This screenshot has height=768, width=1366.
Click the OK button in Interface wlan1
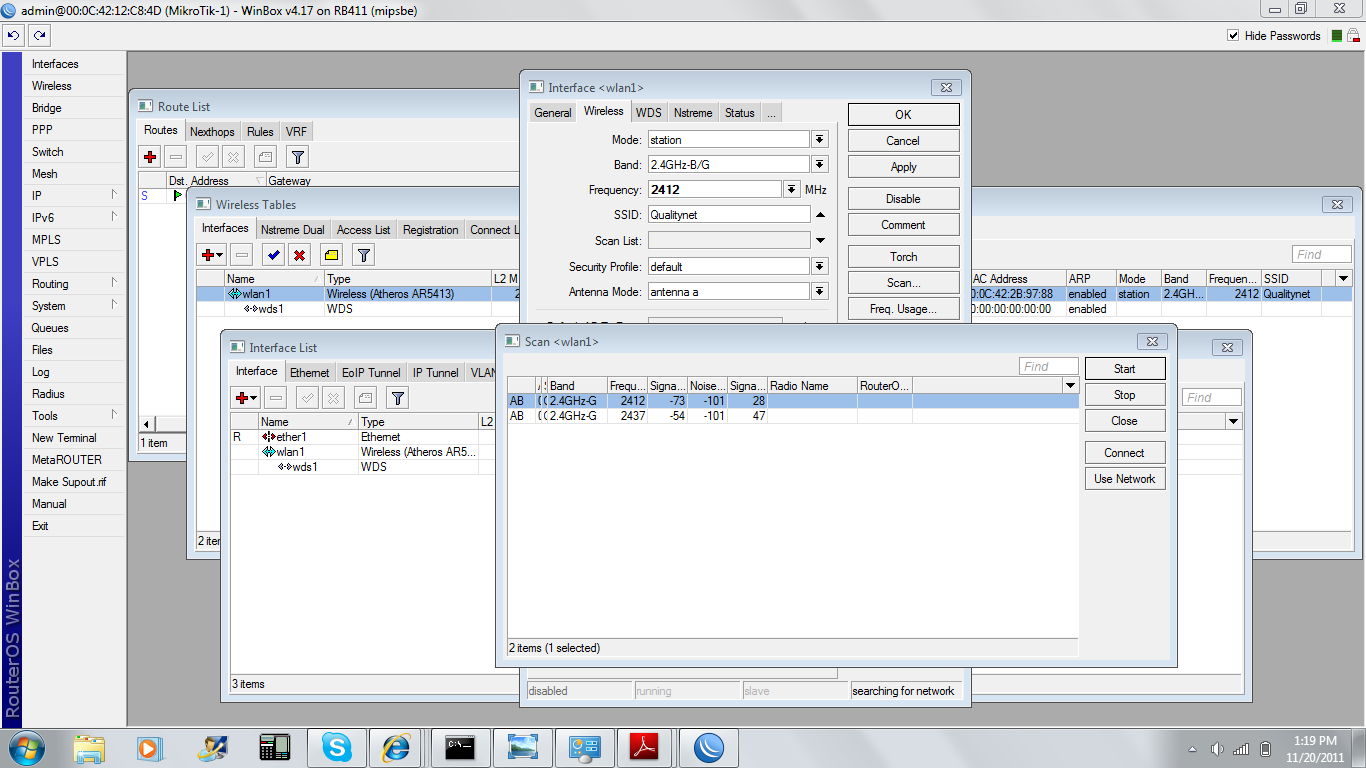pos(904,115)
